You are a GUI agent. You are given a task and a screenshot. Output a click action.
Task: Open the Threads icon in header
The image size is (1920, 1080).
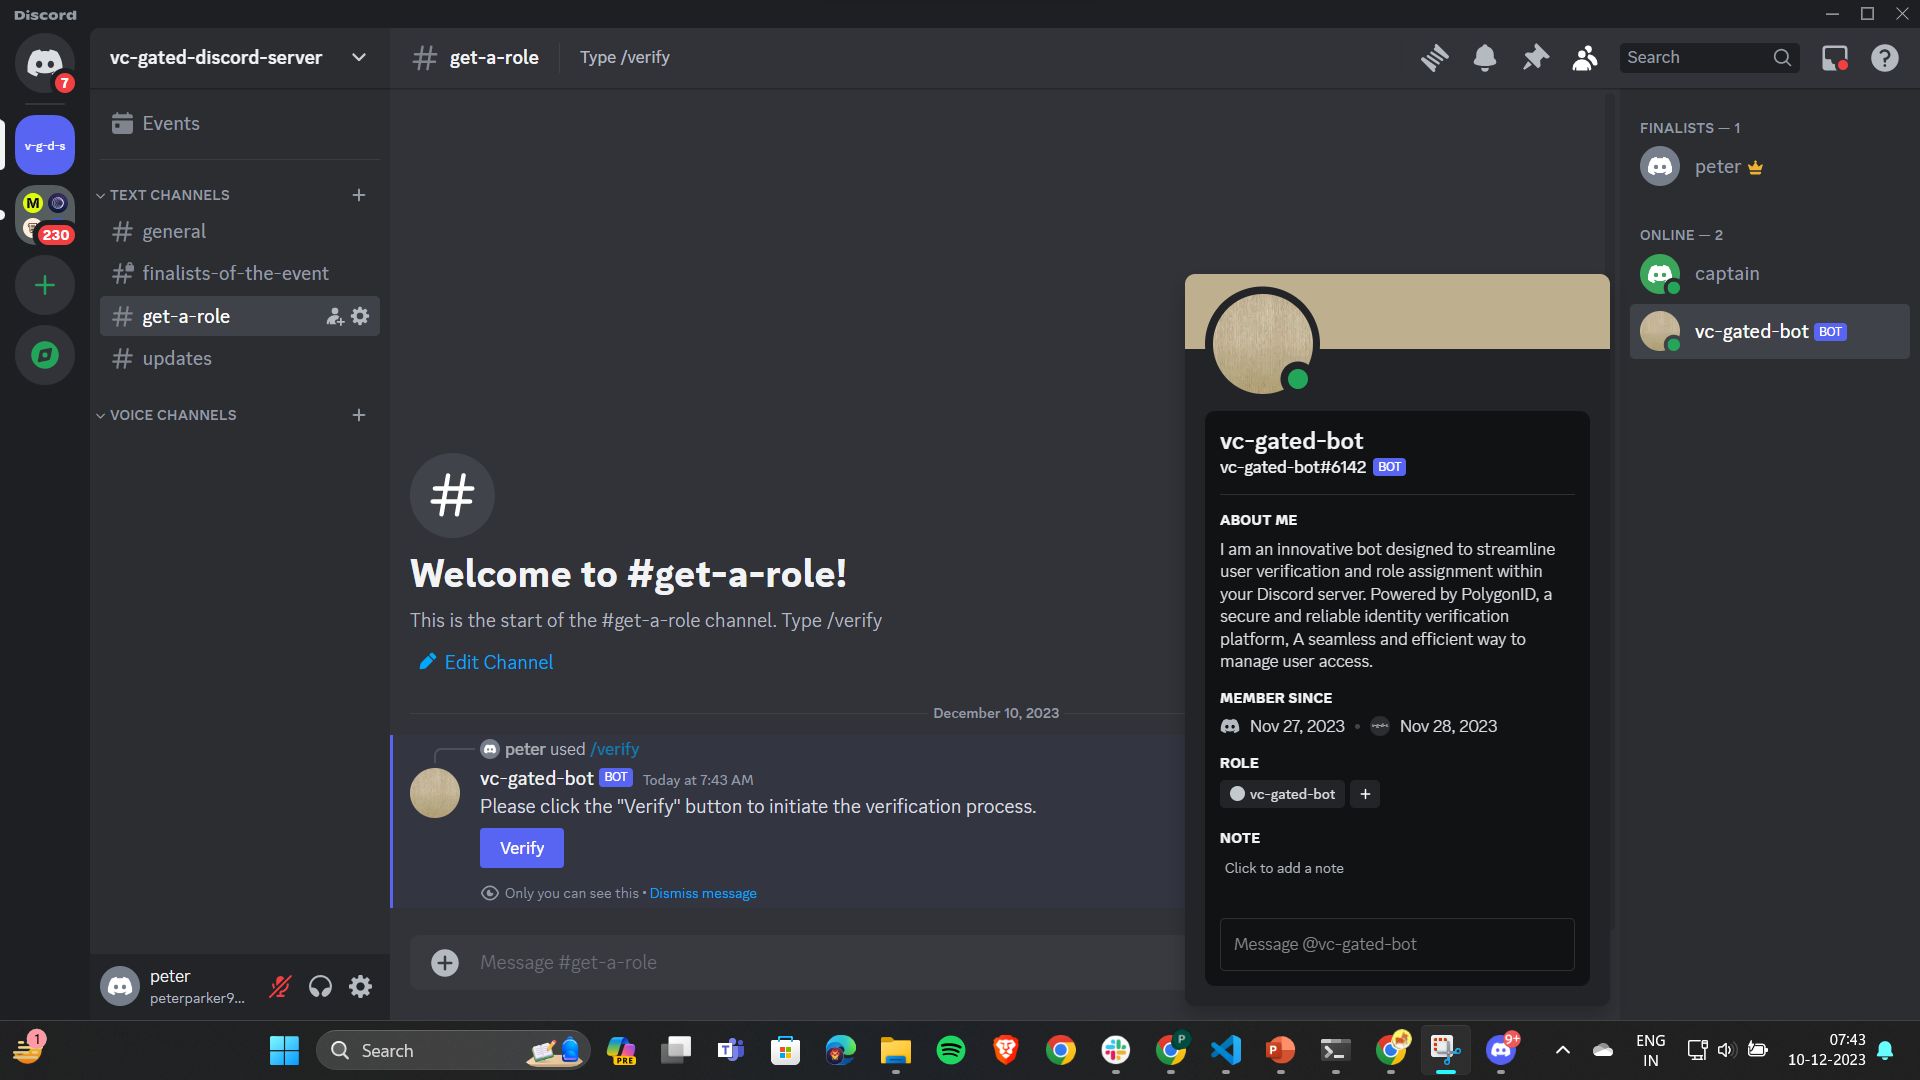tap(1435, 58)
